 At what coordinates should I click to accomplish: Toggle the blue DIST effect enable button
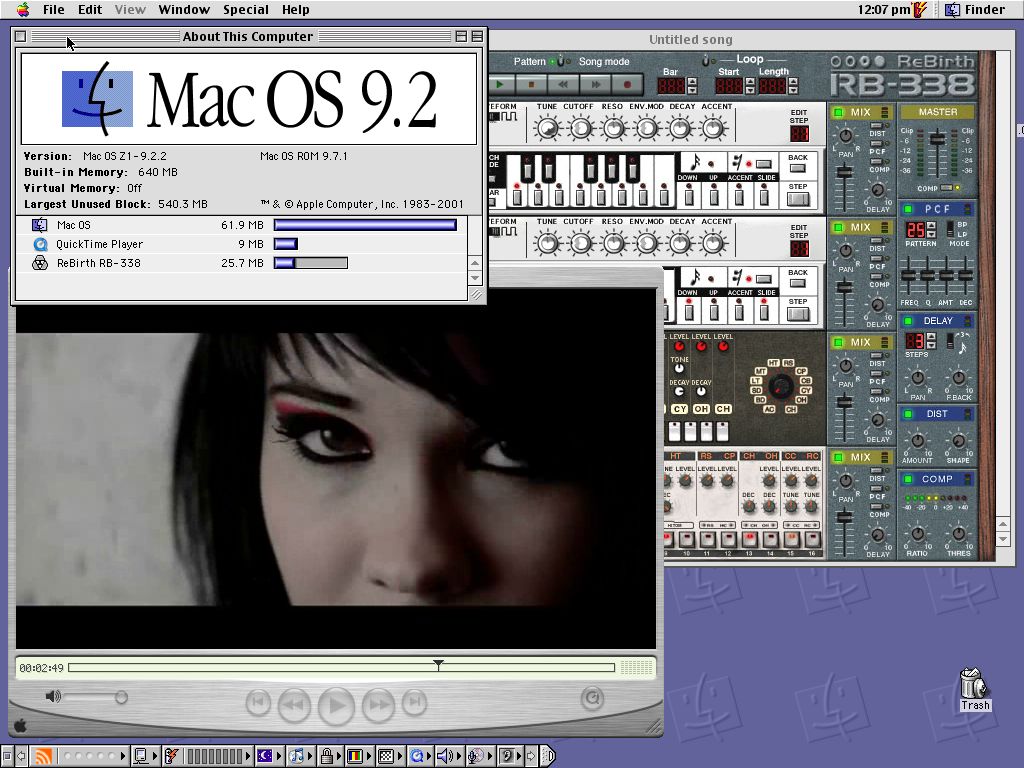point(908,413)
